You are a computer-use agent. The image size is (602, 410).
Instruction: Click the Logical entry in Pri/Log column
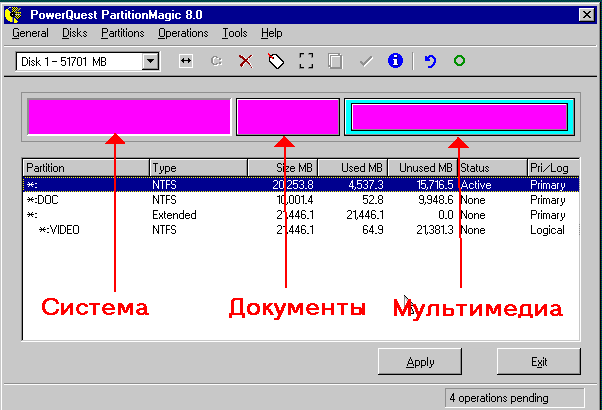(x=547, y=230)
